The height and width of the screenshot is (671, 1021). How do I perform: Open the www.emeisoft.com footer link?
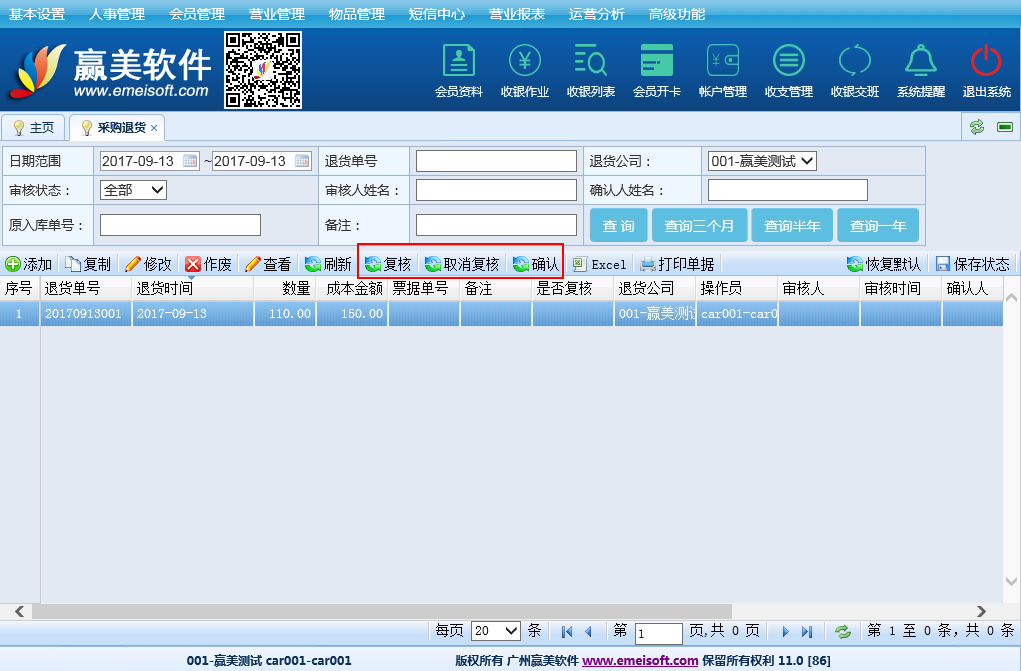pyautogui.click(x=640, y=660)
